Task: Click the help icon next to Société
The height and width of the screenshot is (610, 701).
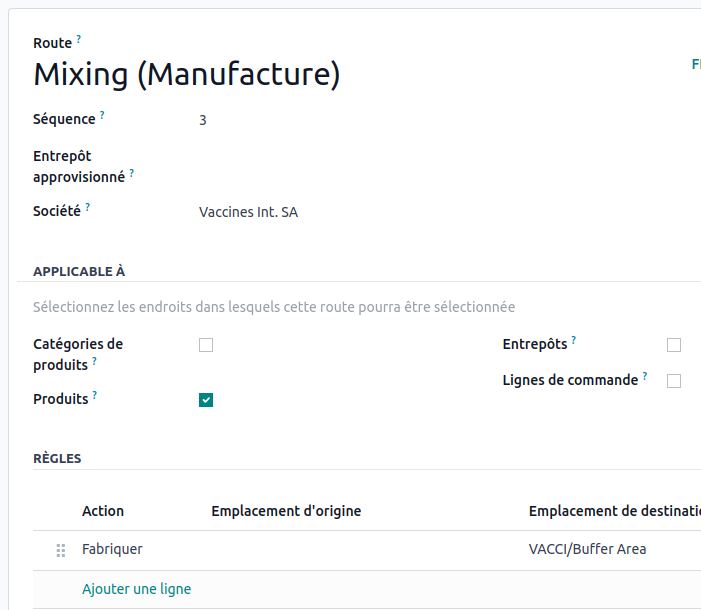Action: [87, 207]
